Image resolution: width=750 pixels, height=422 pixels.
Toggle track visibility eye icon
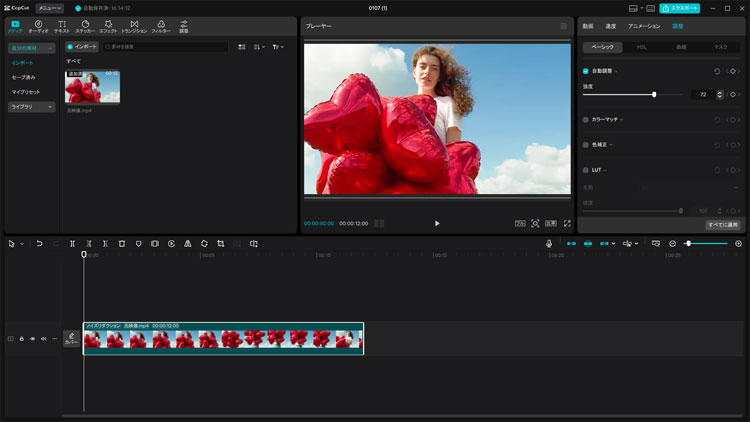32,339
